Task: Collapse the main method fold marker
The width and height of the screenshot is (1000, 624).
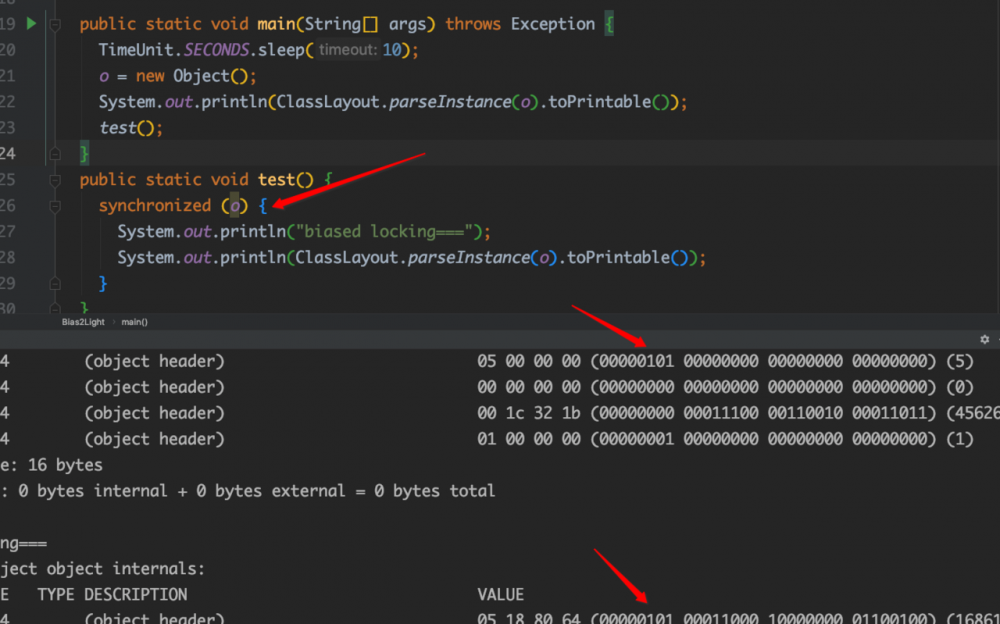Action: point(56,24)
